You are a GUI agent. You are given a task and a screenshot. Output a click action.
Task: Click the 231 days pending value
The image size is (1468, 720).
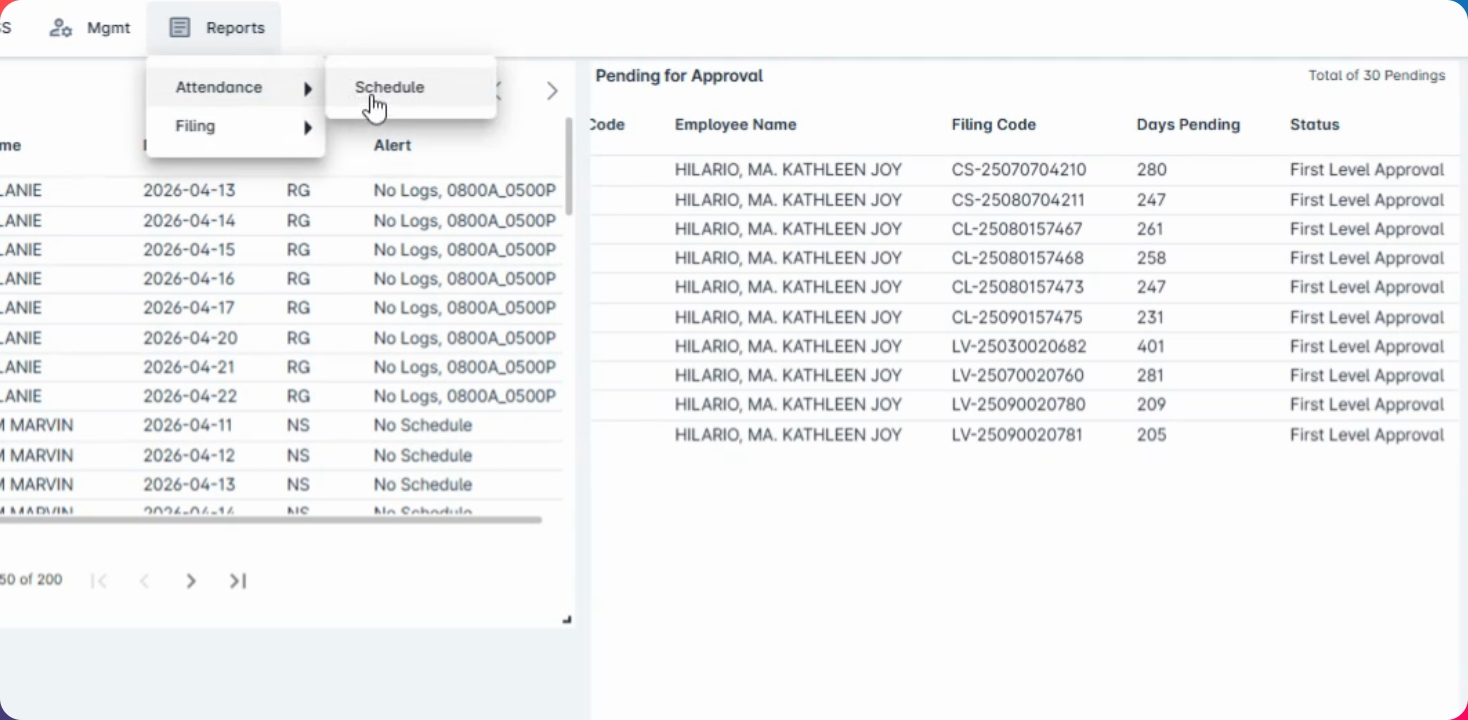pyautogui.click(x=1151, y=317)
